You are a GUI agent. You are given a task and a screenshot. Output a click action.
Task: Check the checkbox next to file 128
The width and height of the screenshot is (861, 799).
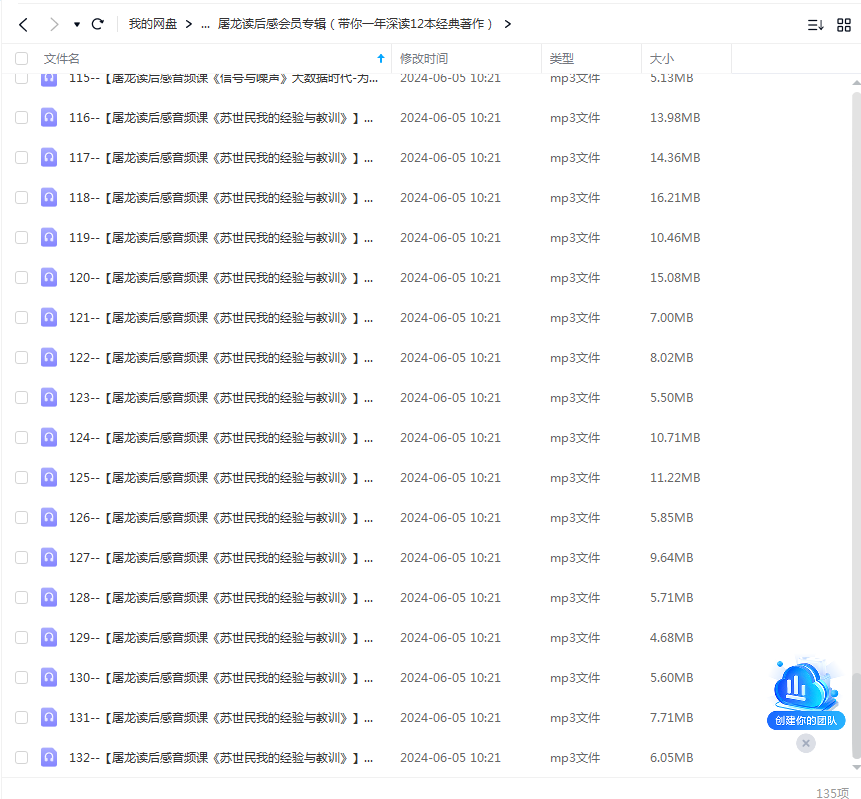pos(21,597)
